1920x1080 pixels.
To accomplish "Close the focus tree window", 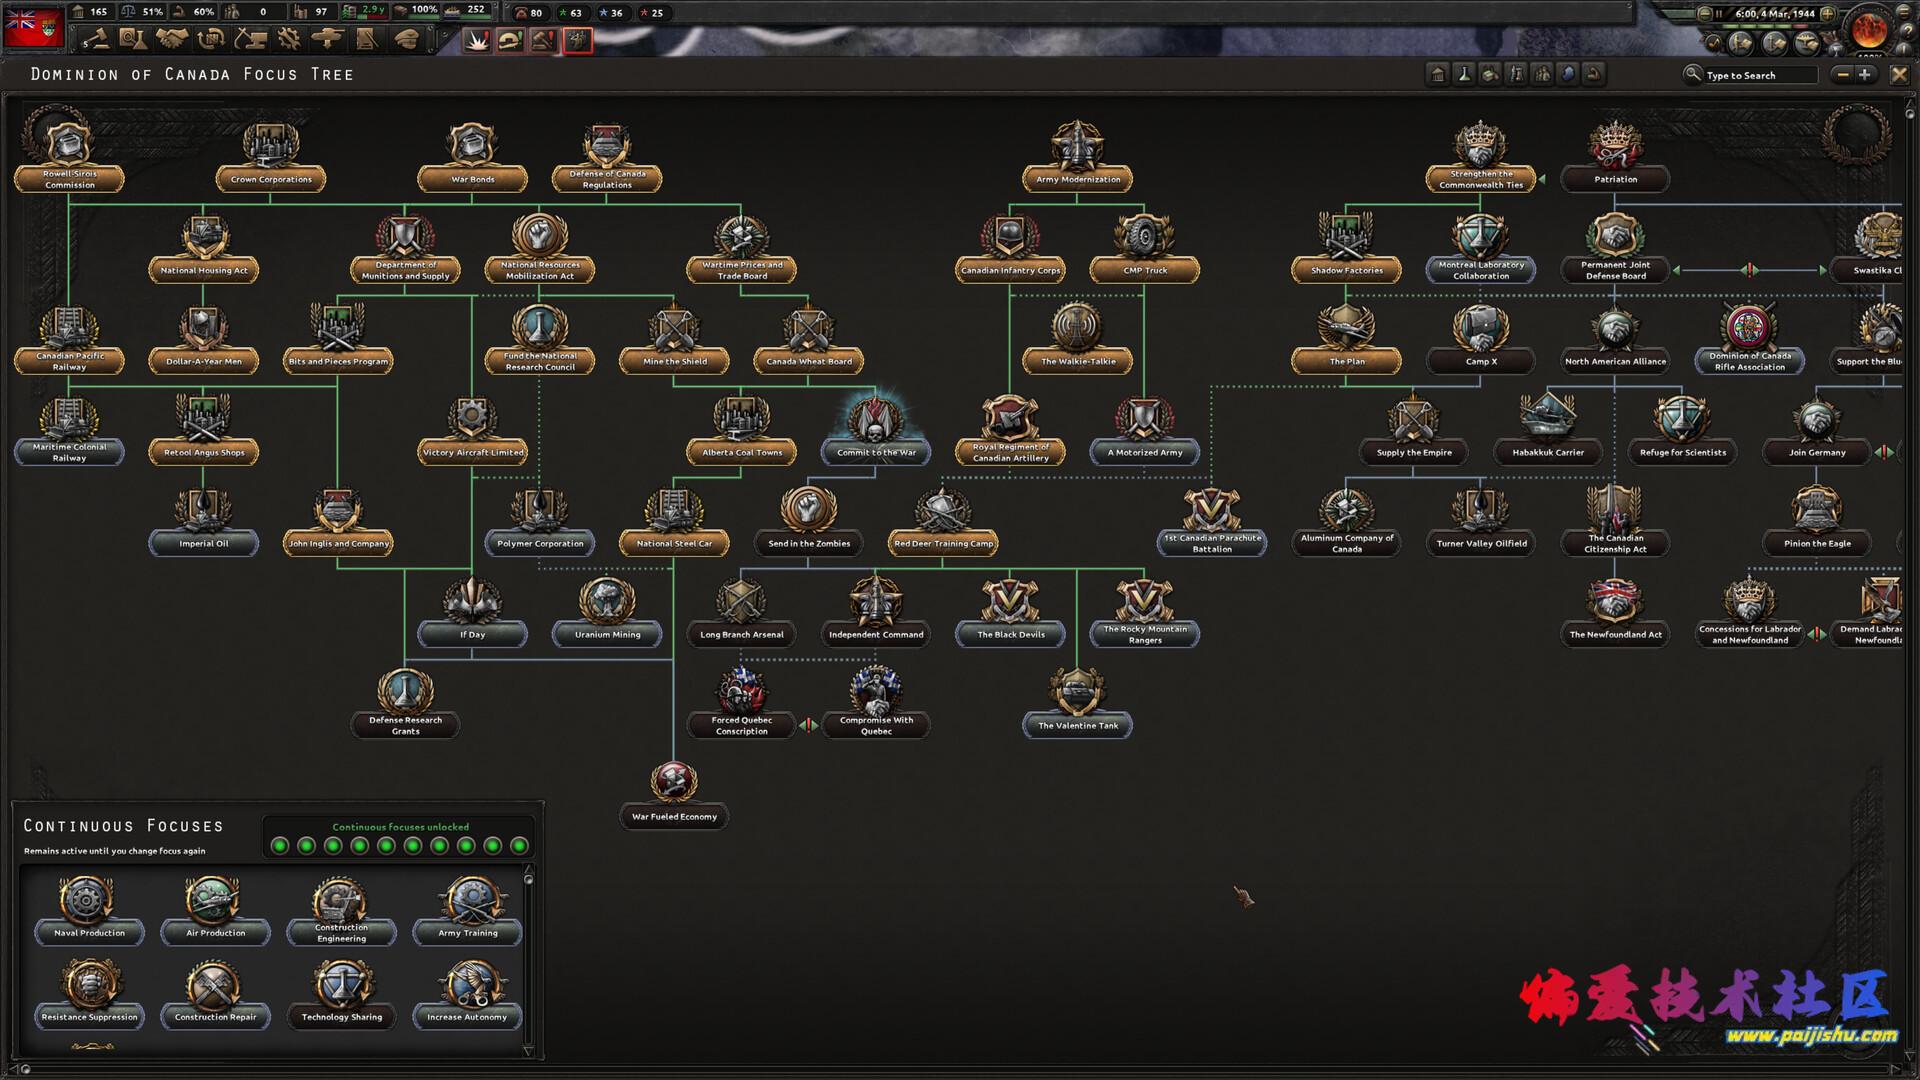I will click(x=1899, y=74).
